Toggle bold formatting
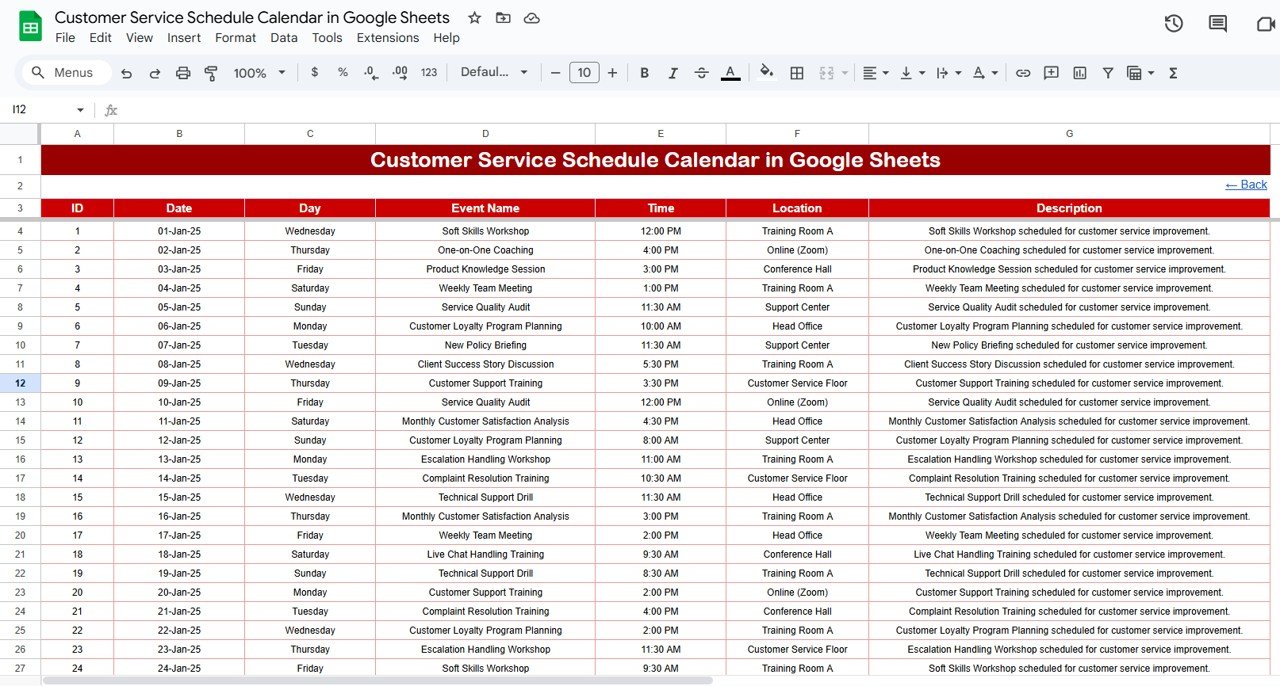1280x686 pixels. tap(644, 73)
